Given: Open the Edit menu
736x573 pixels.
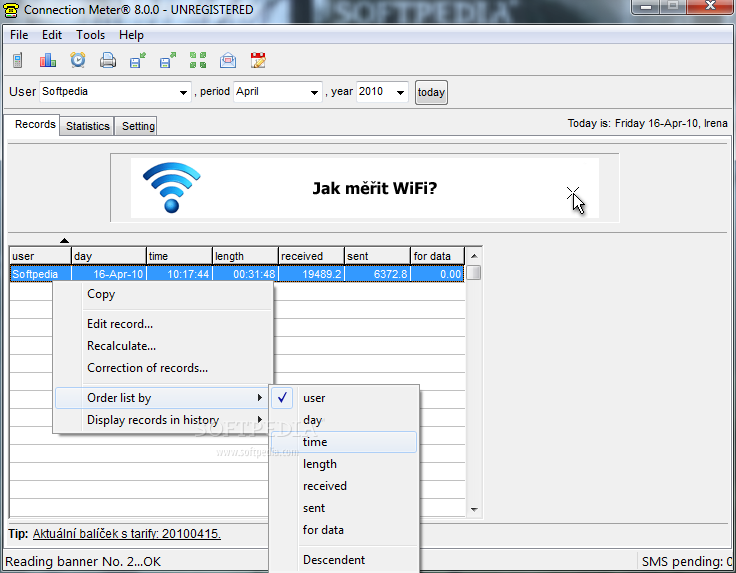Looking at the screenshot, I should (52, 35).
